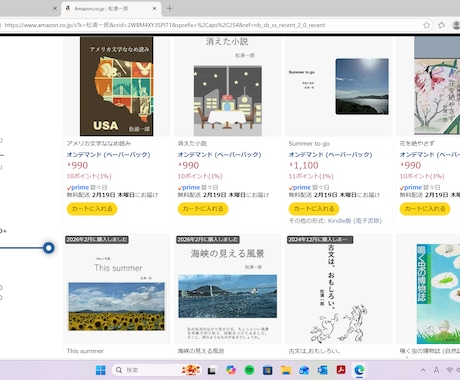Click the 2024年12月 purchased badge
460x380 pixels.
tap(320, 239)
